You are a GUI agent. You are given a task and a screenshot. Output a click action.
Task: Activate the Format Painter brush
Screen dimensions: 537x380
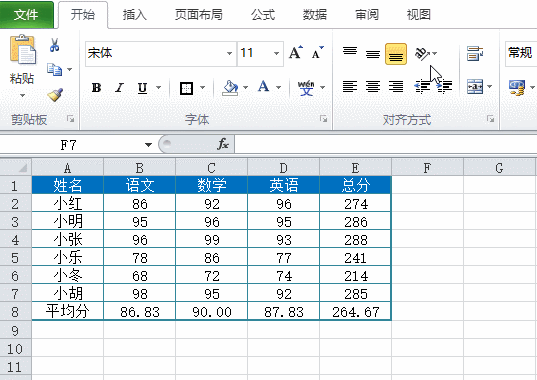(x=55, y=94)
